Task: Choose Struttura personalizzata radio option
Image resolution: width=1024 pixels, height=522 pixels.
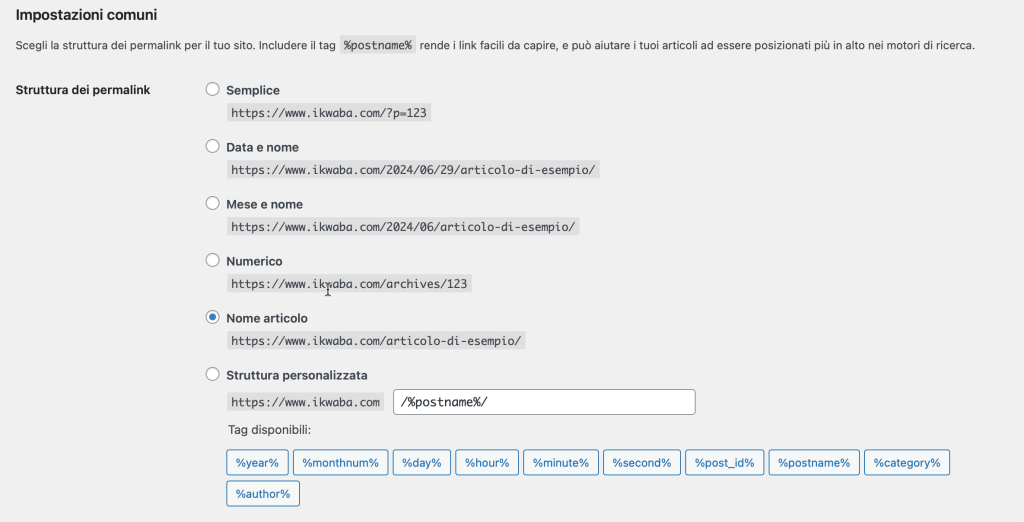Action: click(x=212, y=374)
